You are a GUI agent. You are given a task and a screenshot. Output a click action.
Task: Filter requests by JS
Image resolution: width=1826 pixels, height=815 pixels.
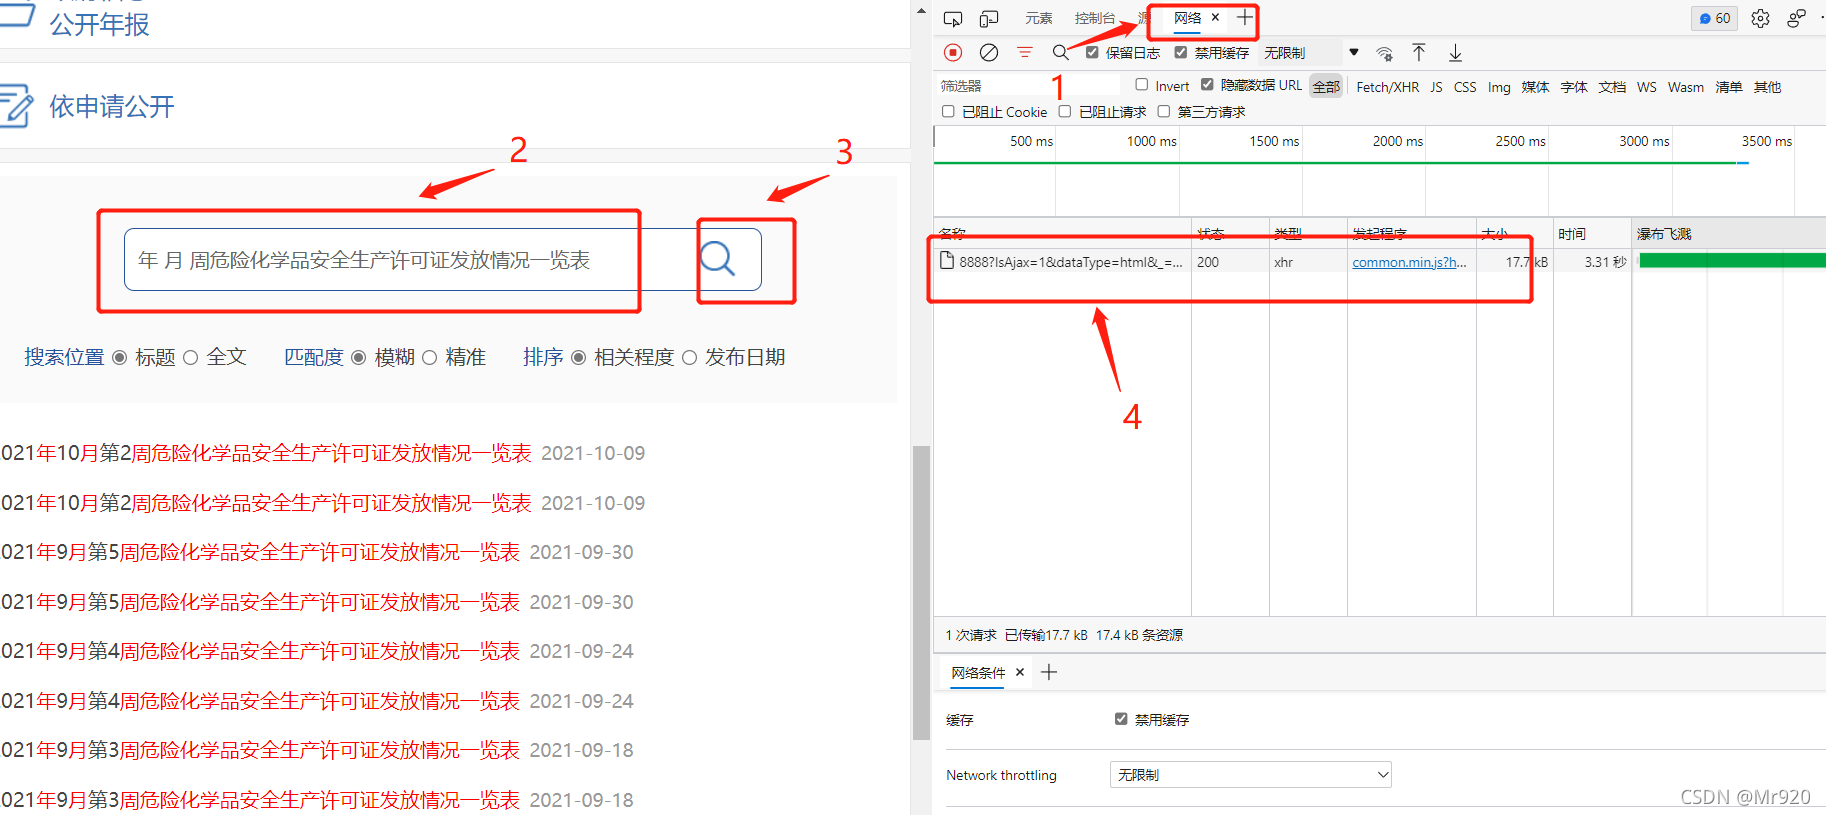pyautogui.click(x=1436, y=87)
